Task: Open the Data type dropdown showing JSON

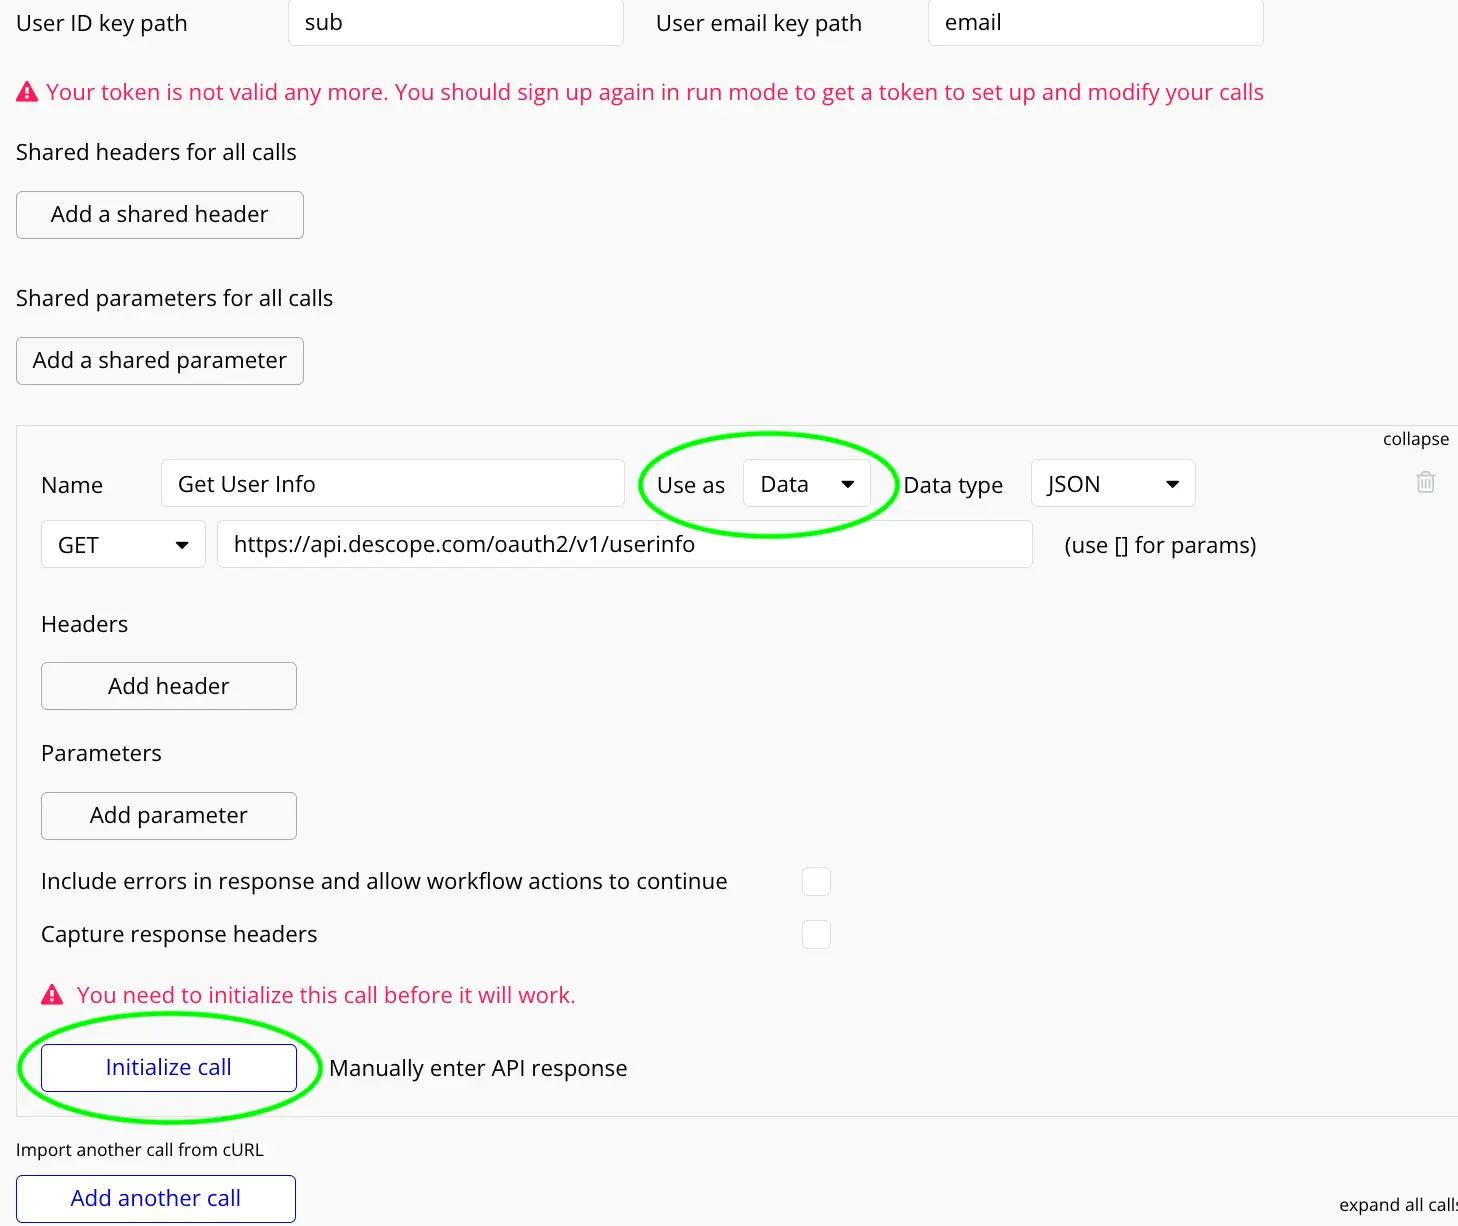Action: [x=1112, y=483]
